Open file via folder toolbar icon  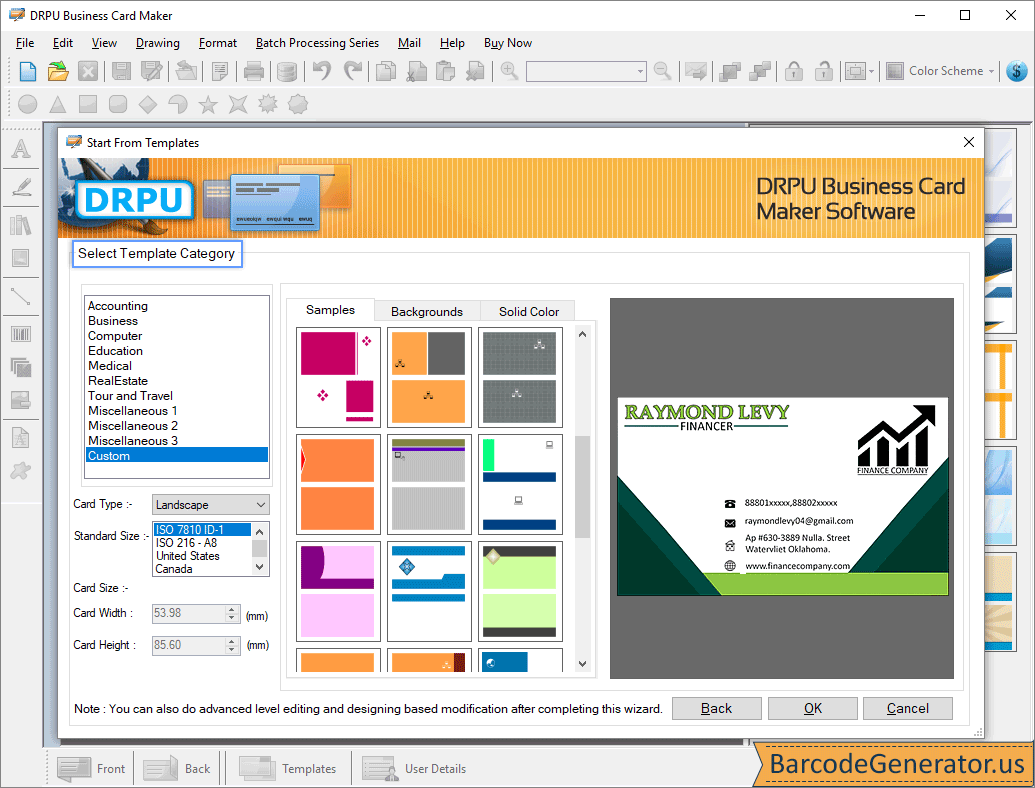58,71
